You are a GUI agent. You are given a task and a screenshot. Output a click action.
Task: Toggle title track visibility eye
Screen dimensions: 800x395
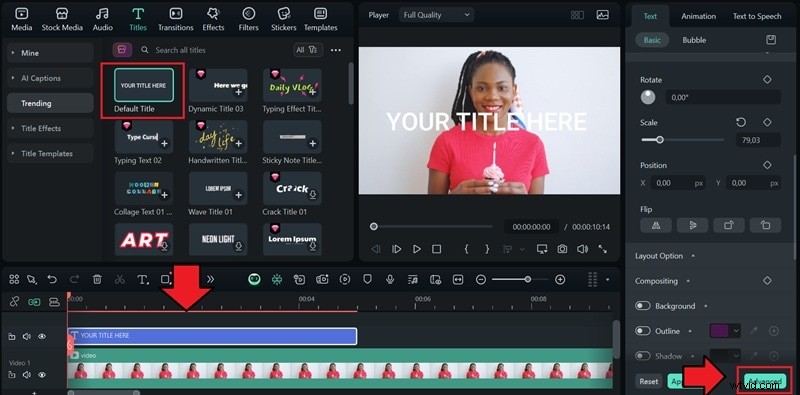coord(42,336)
